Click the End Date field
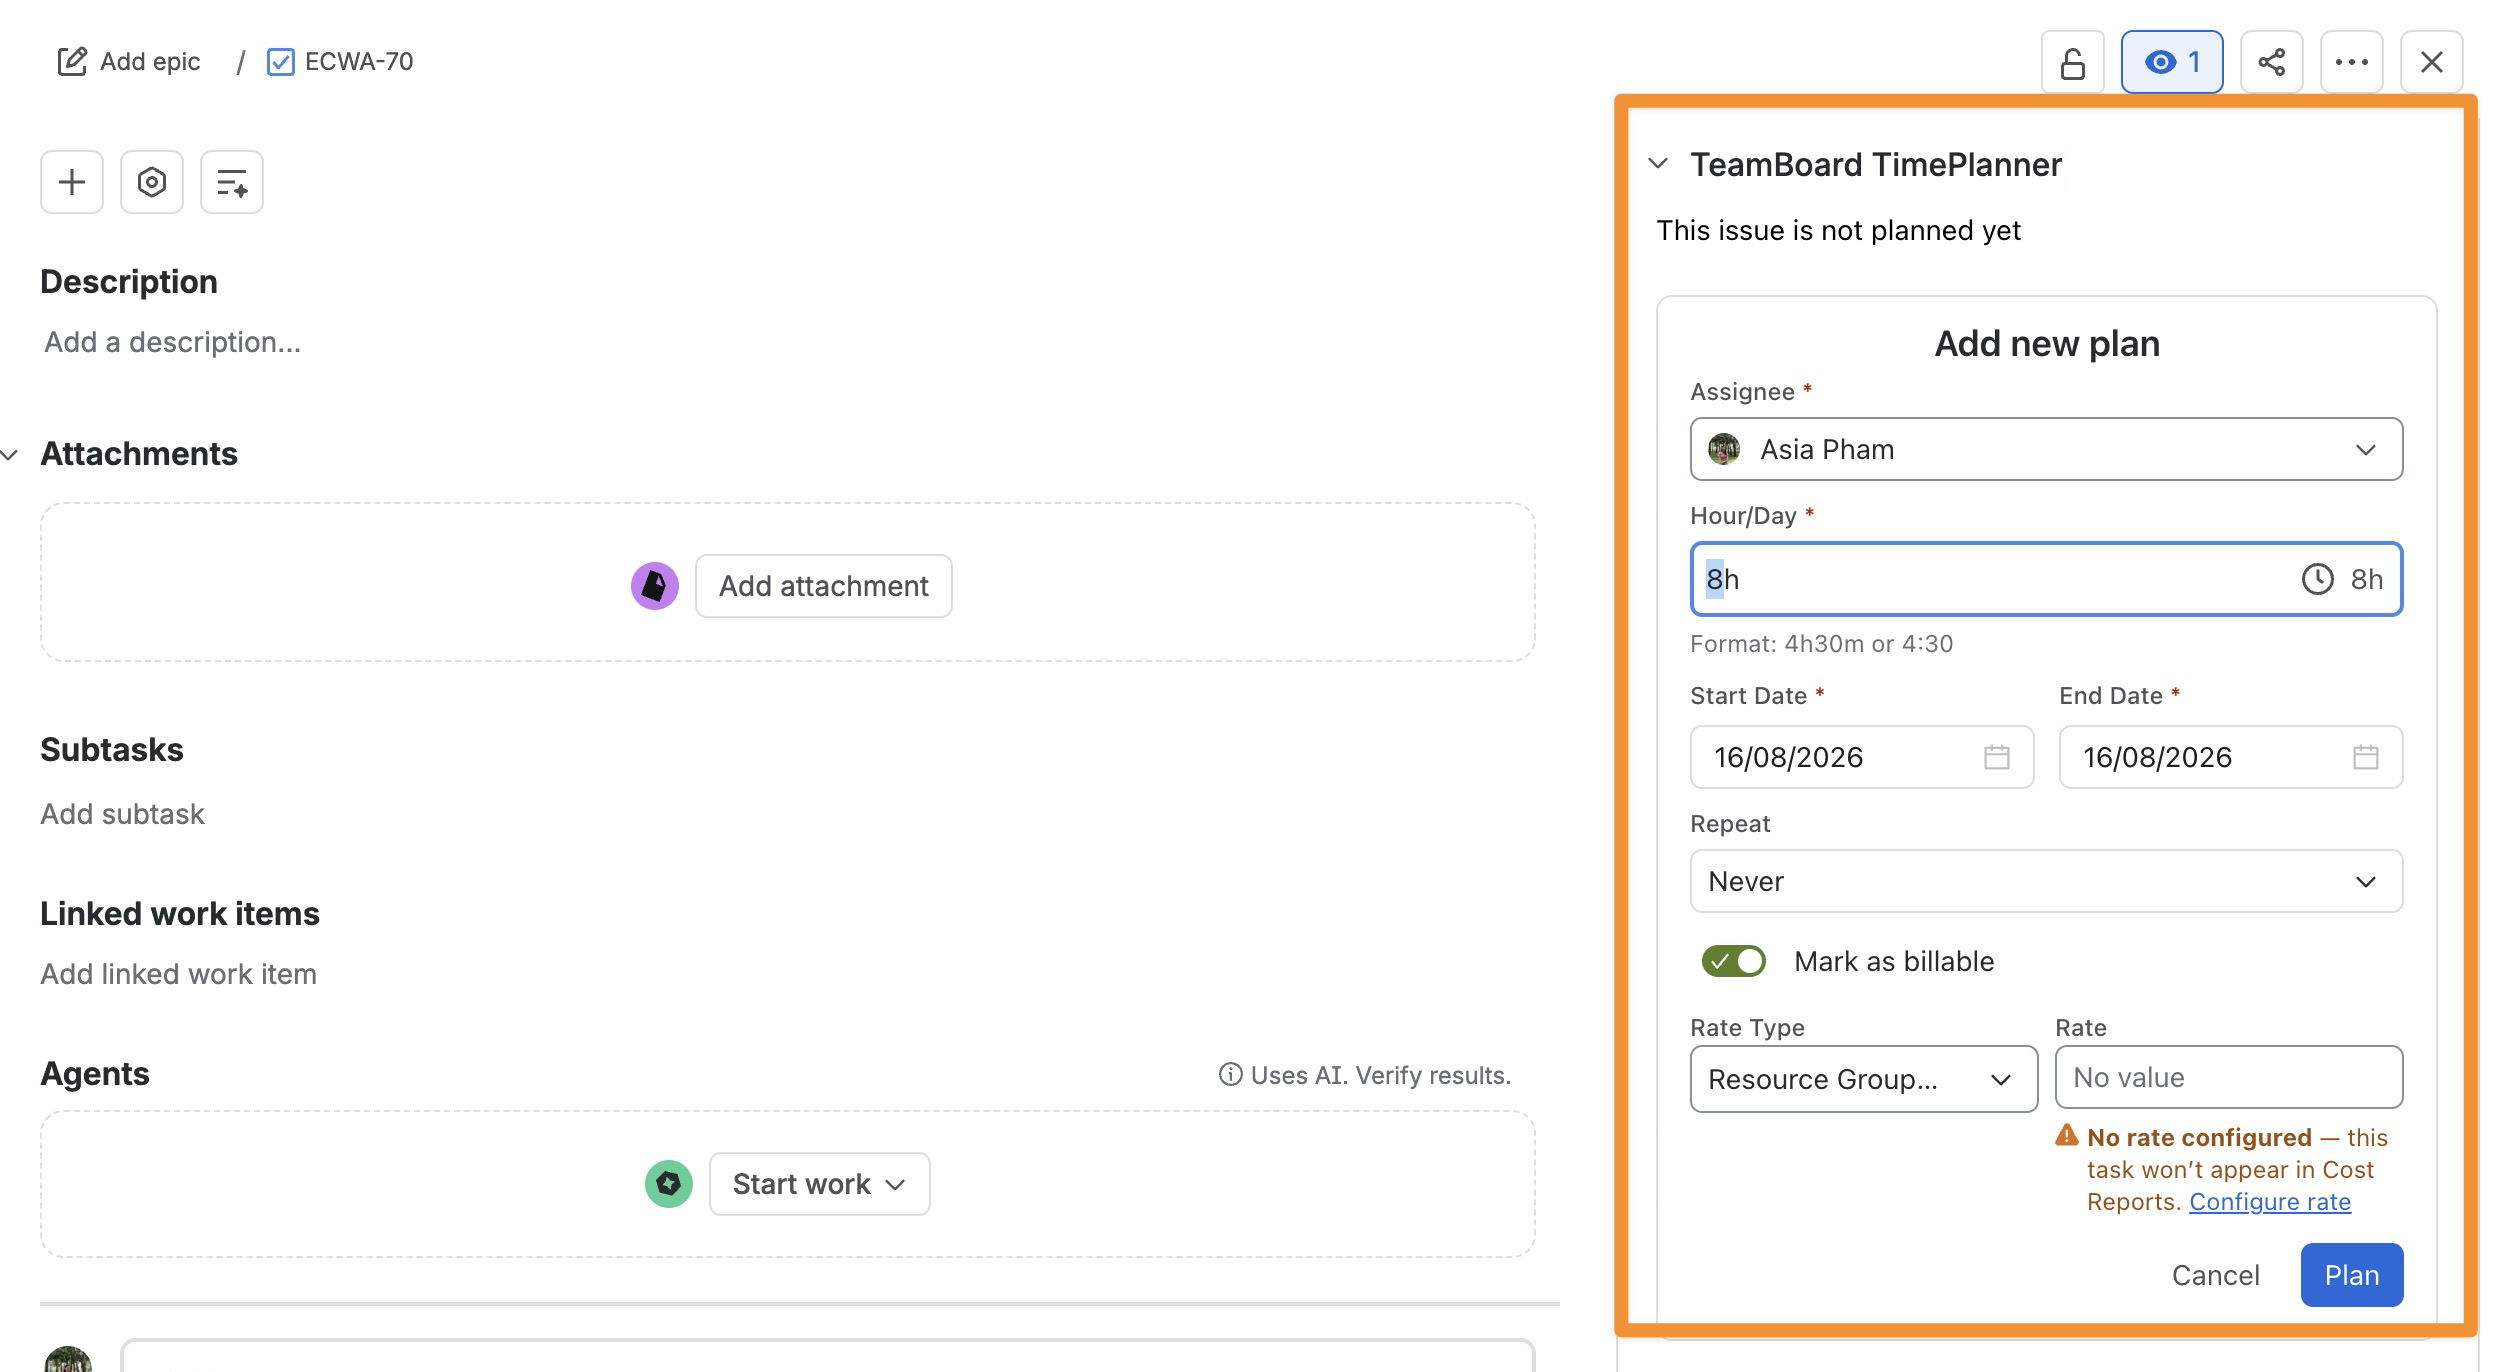 pos(2231,757)
